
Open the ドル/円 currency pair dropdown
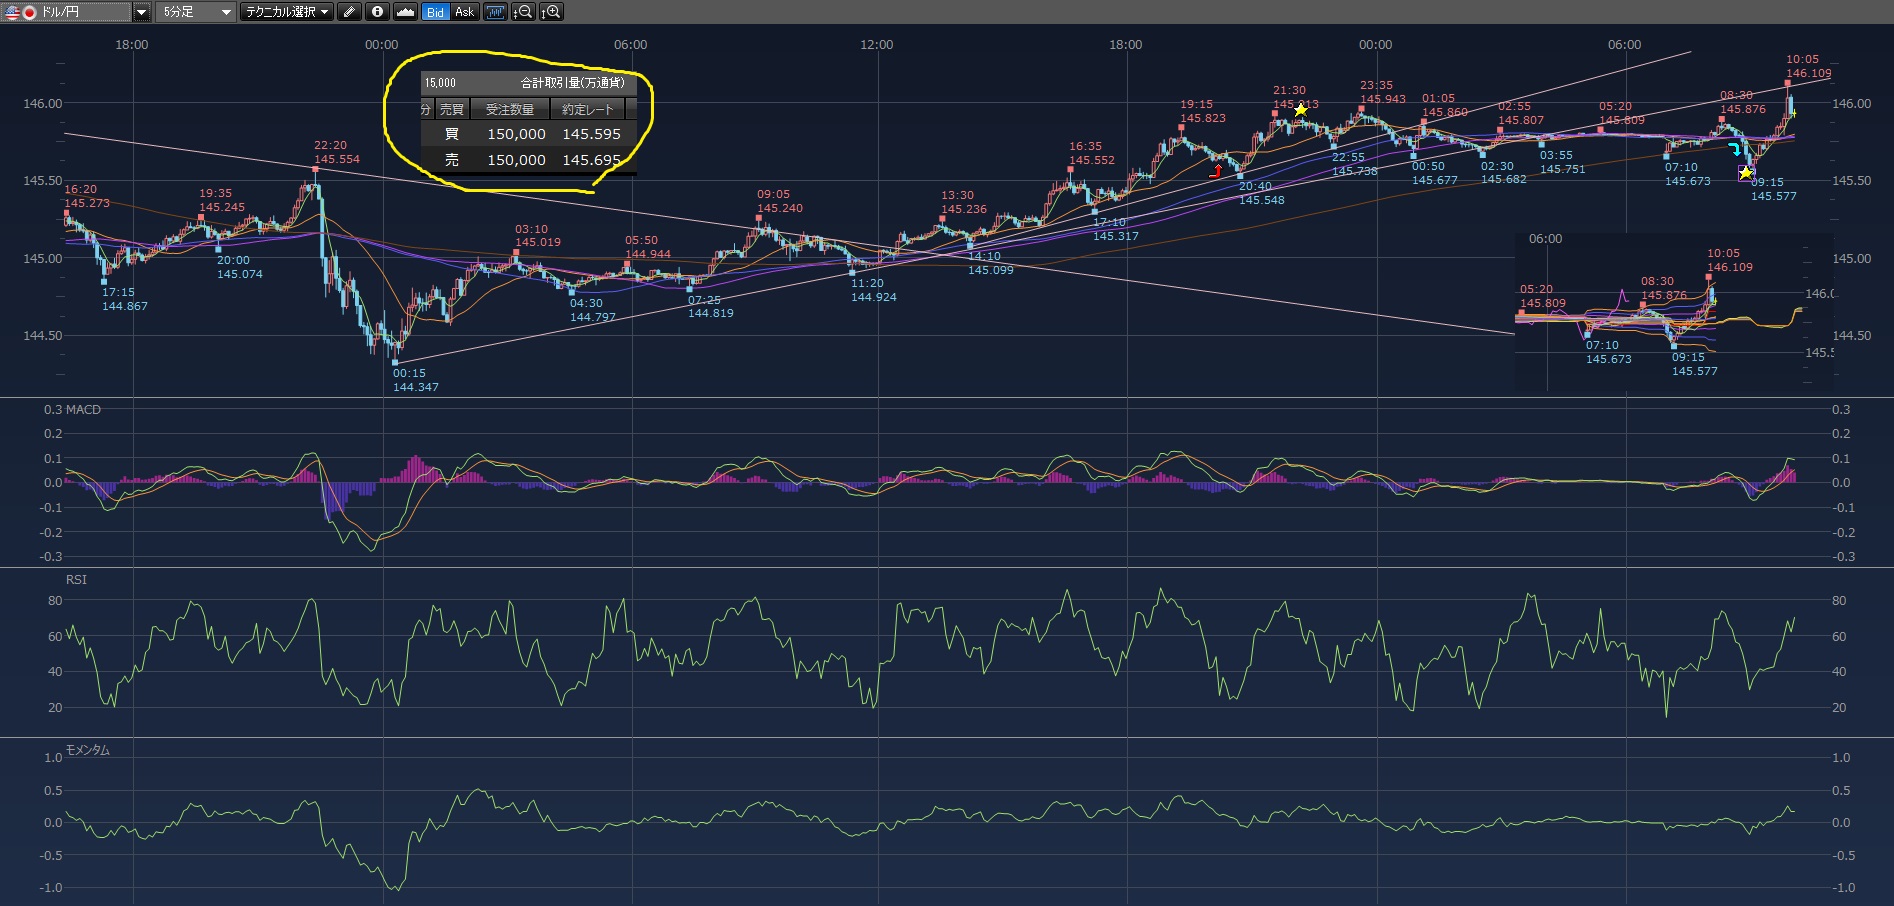(x=141, y=12)
